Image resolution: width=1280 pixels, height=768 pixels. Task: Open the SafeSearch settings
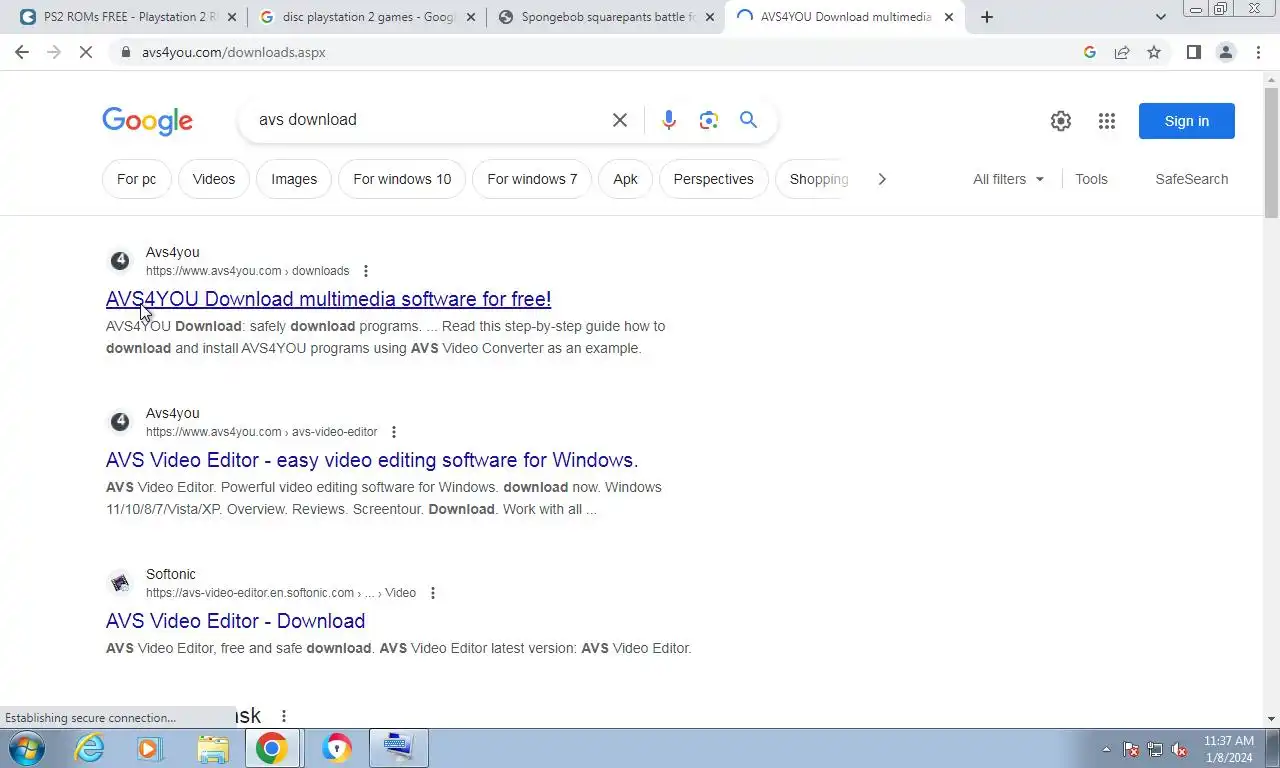tap(1191, 179)
